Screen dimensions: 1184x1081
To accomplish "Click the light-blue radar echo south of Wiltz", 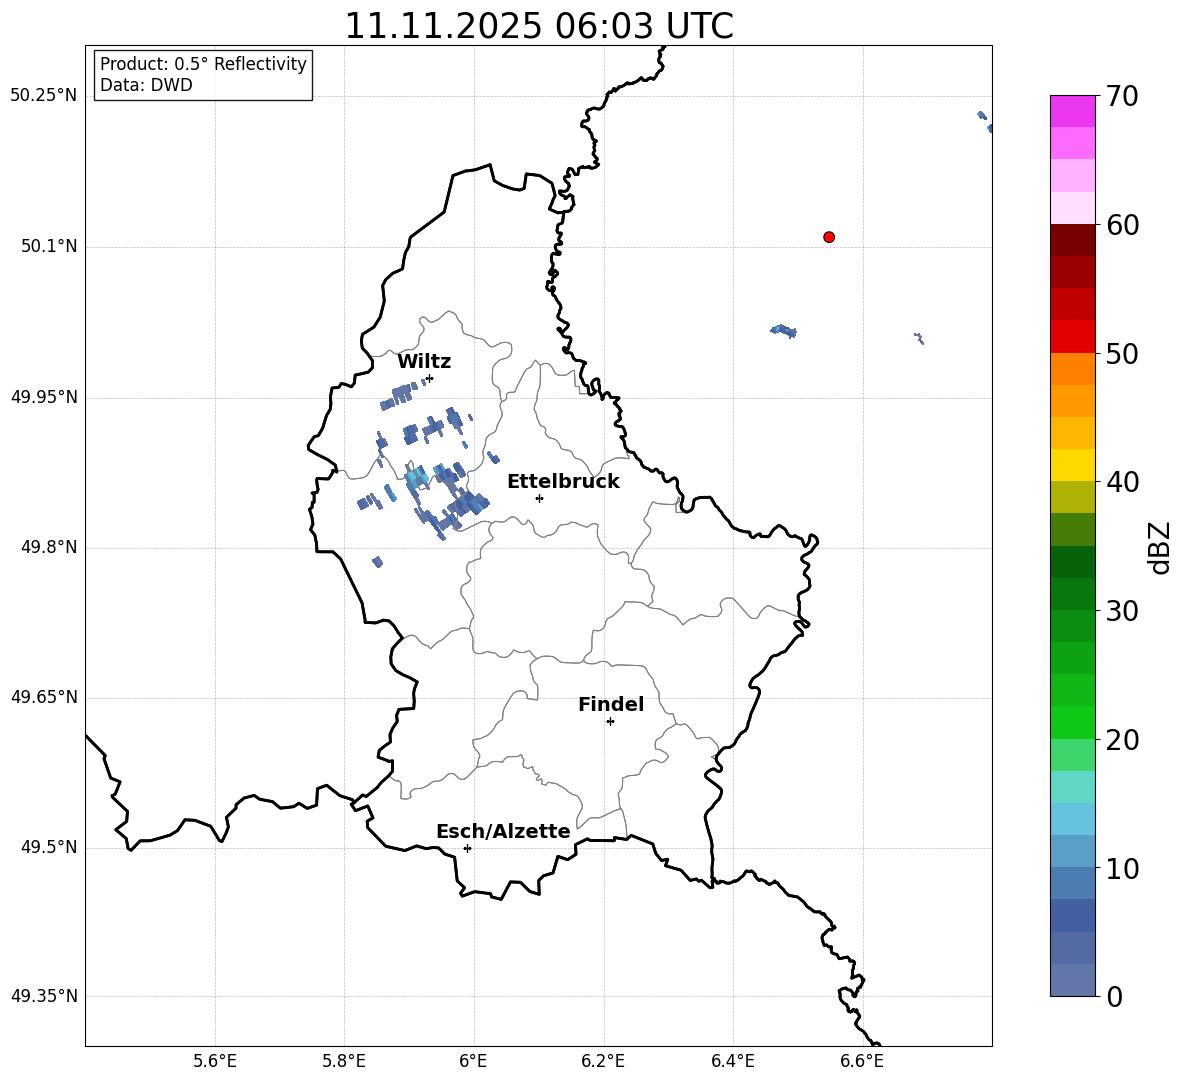I will click(416, 477).
